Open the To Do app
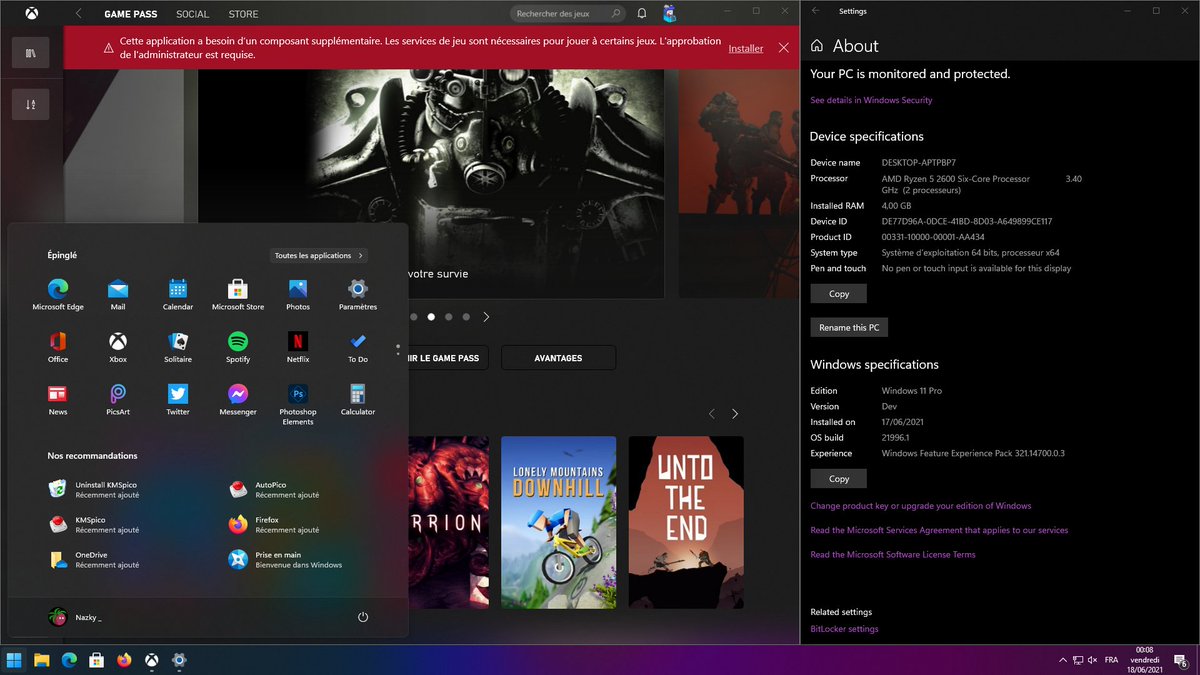This screenshot has height=675, width=1200. [358, 347]
